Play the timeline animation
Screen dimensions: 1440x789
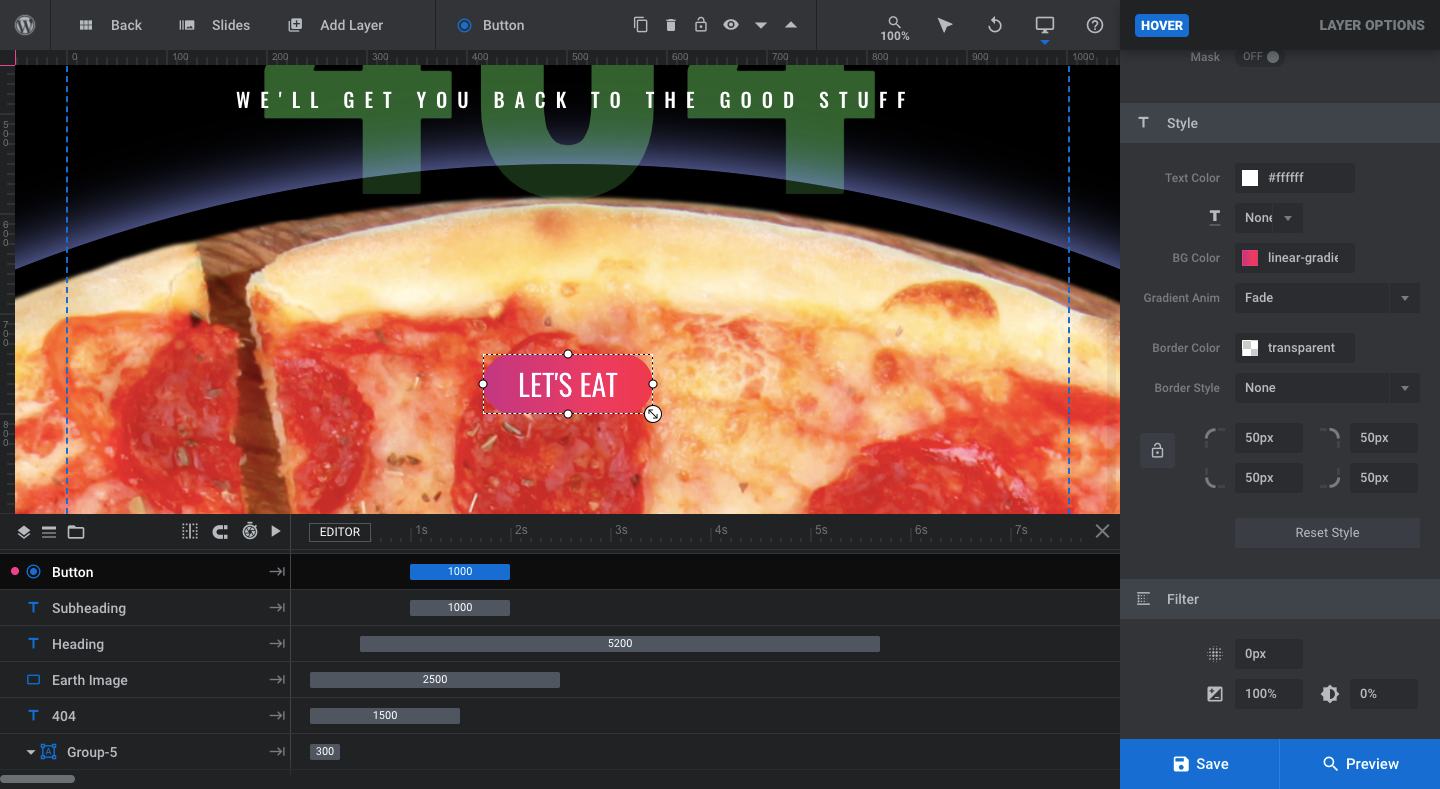276,532
